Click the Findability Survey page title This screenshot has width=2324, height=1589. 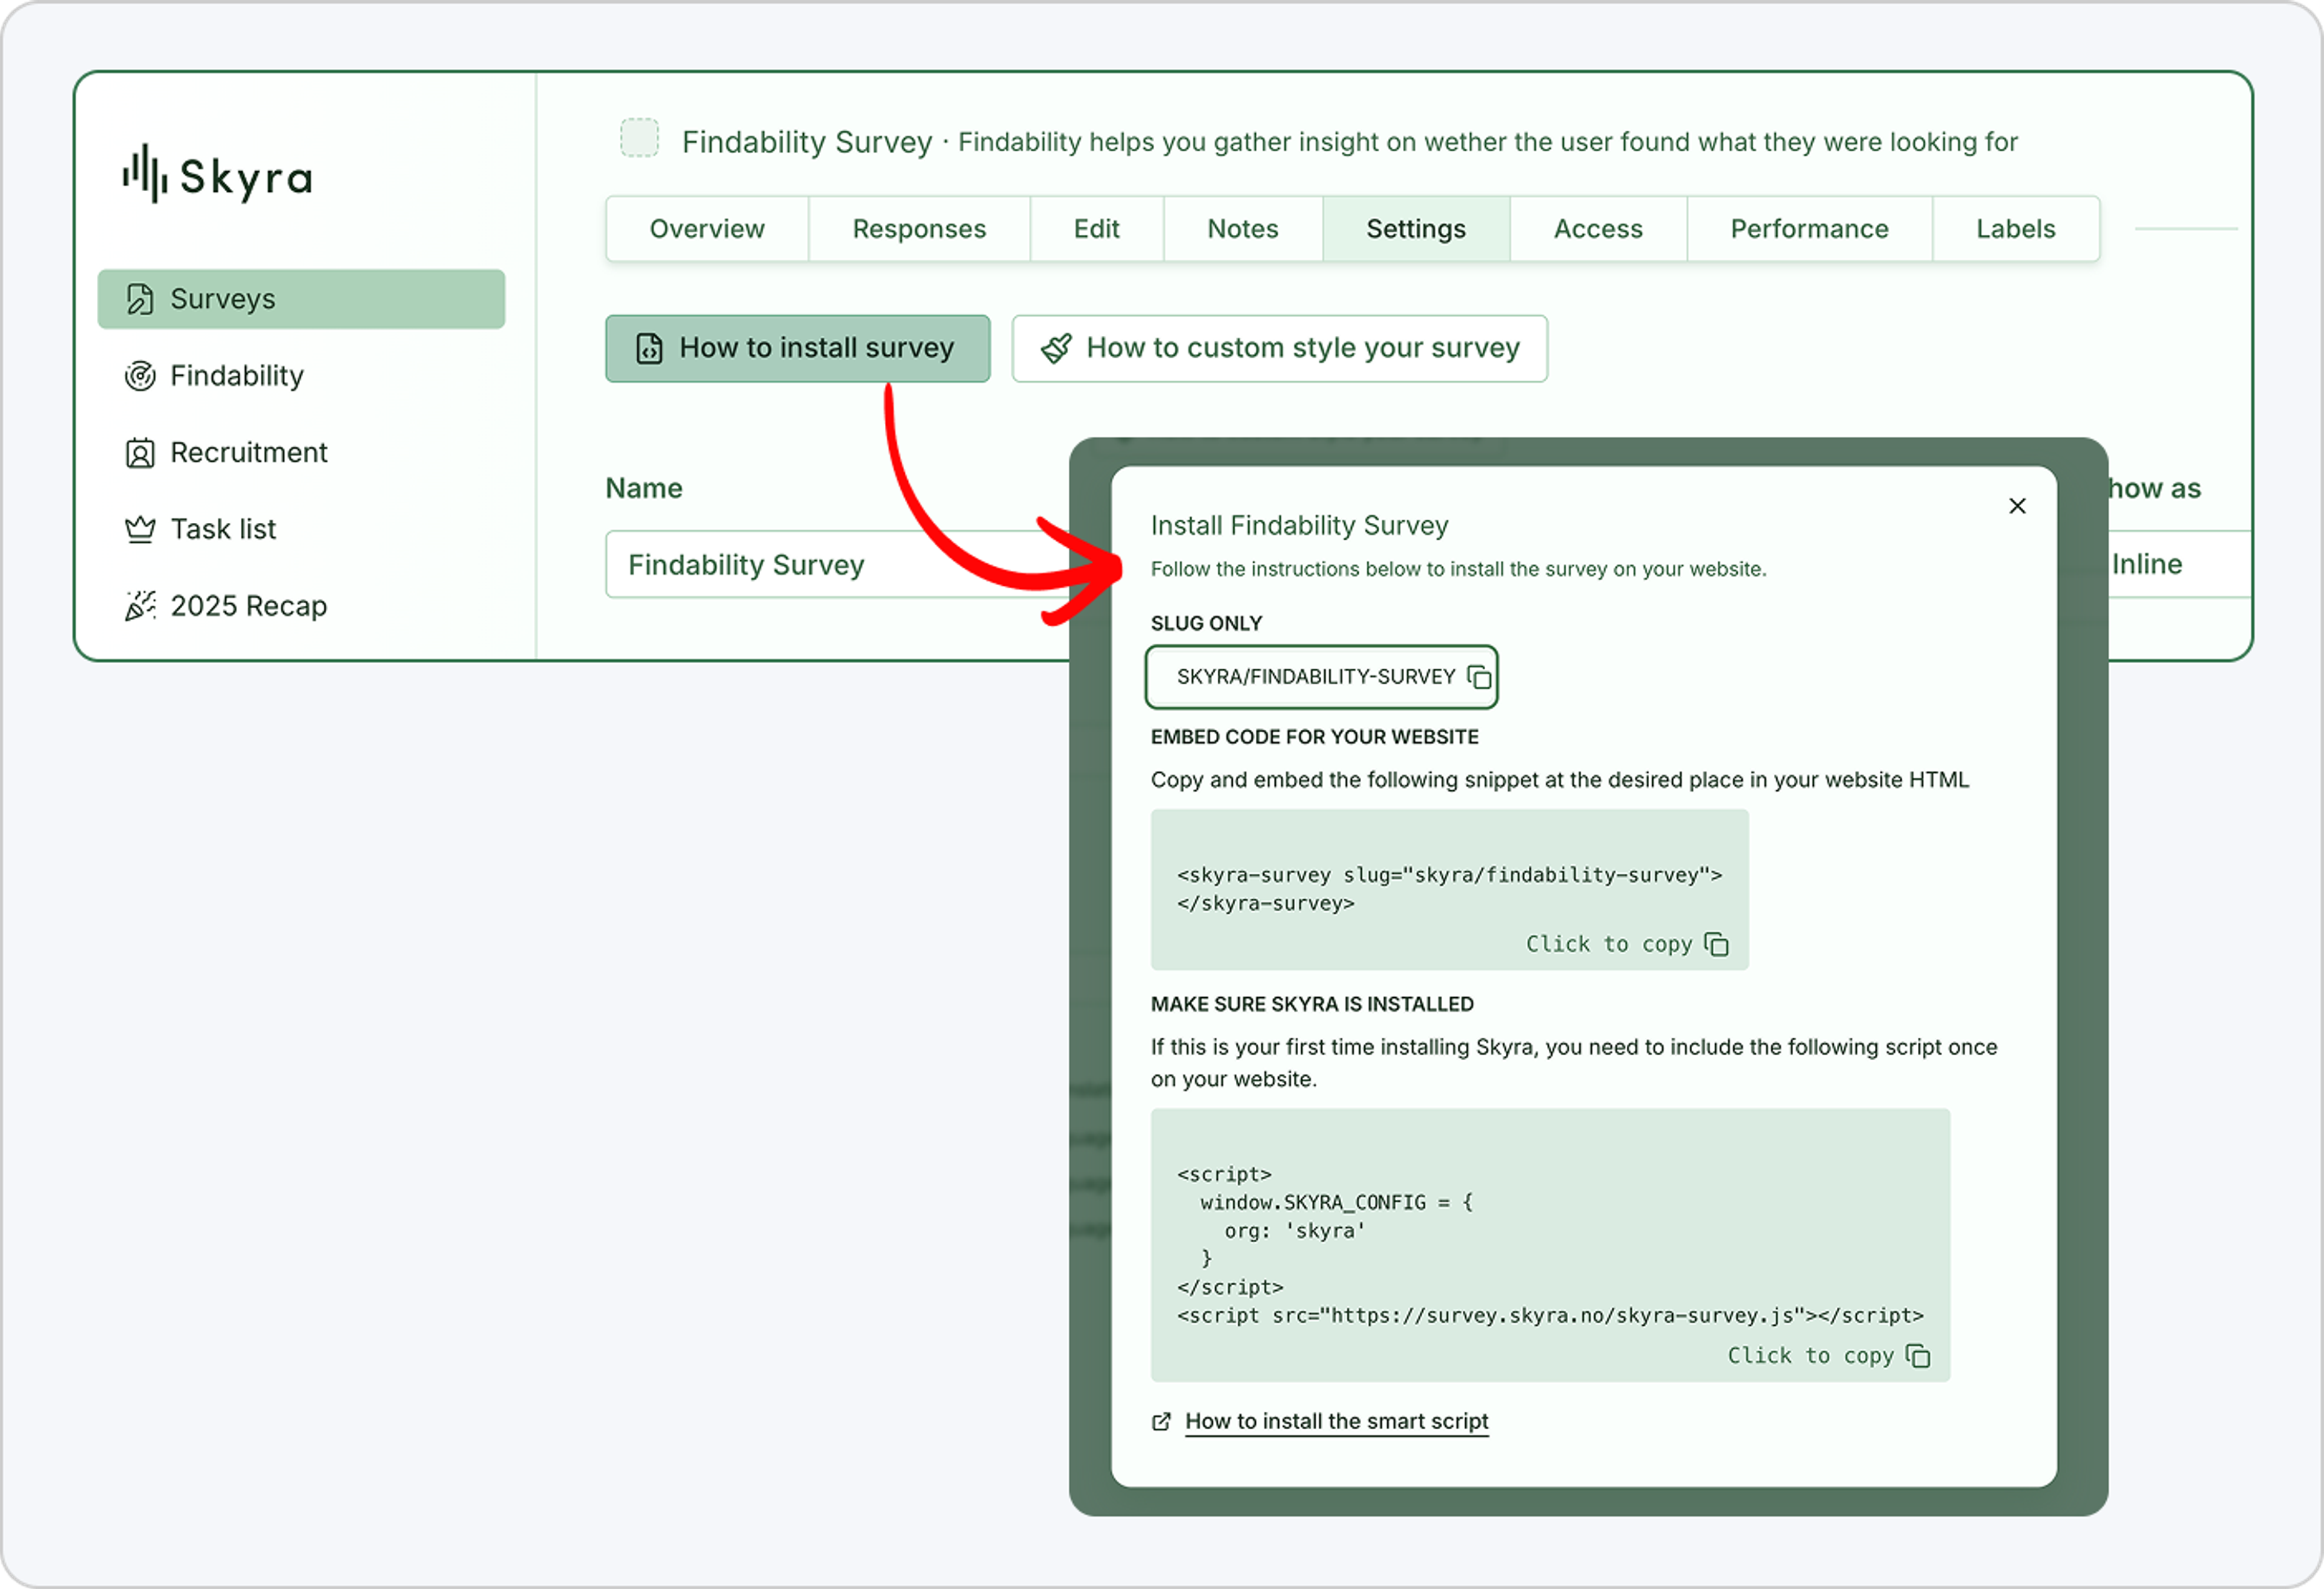[806, 142]
